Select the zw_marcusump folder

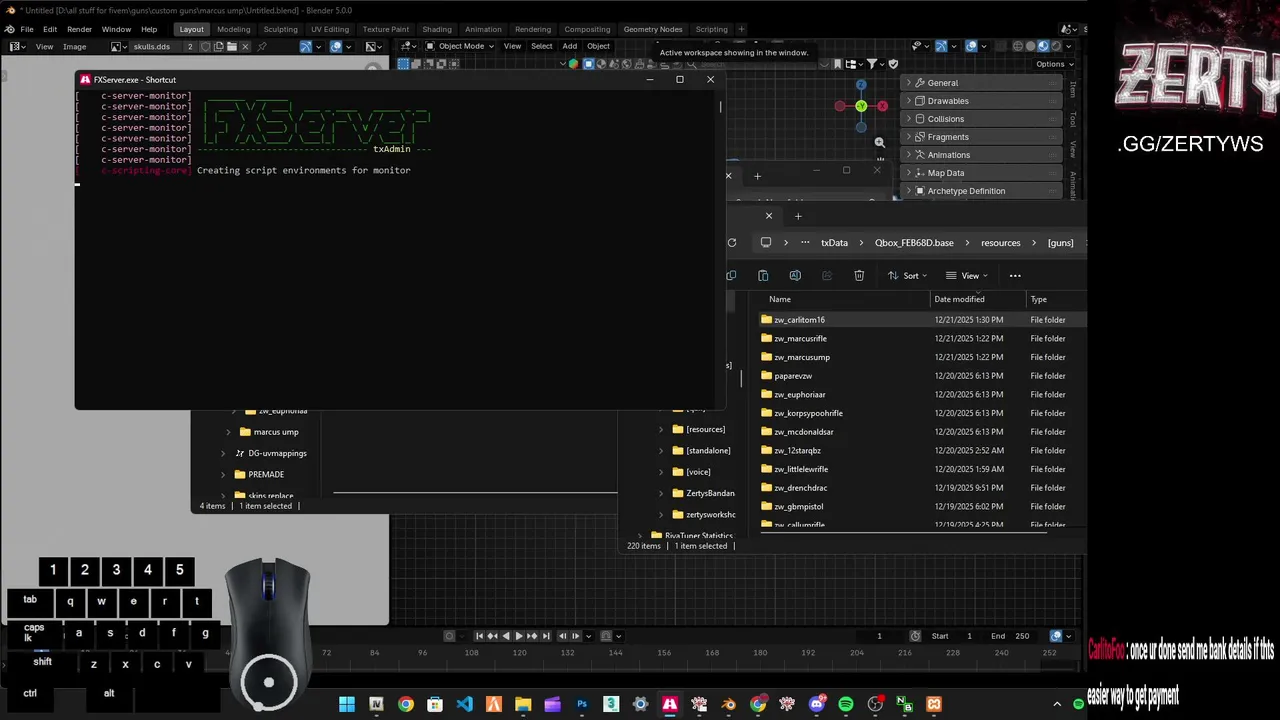[x=801, y=357]
